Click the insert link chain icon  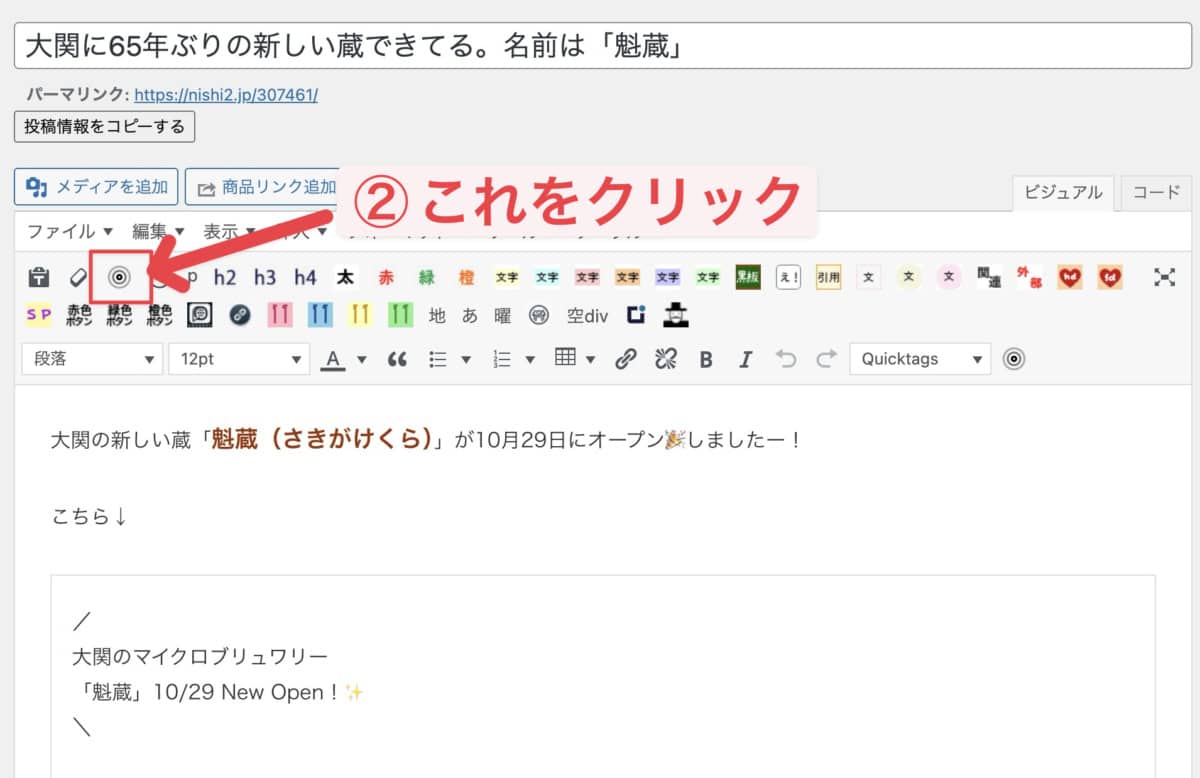(626, 359)
